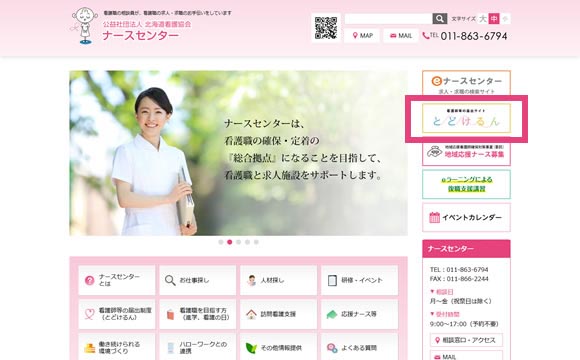
Task: Set text size to 中
Action: (x=494, y=18)
